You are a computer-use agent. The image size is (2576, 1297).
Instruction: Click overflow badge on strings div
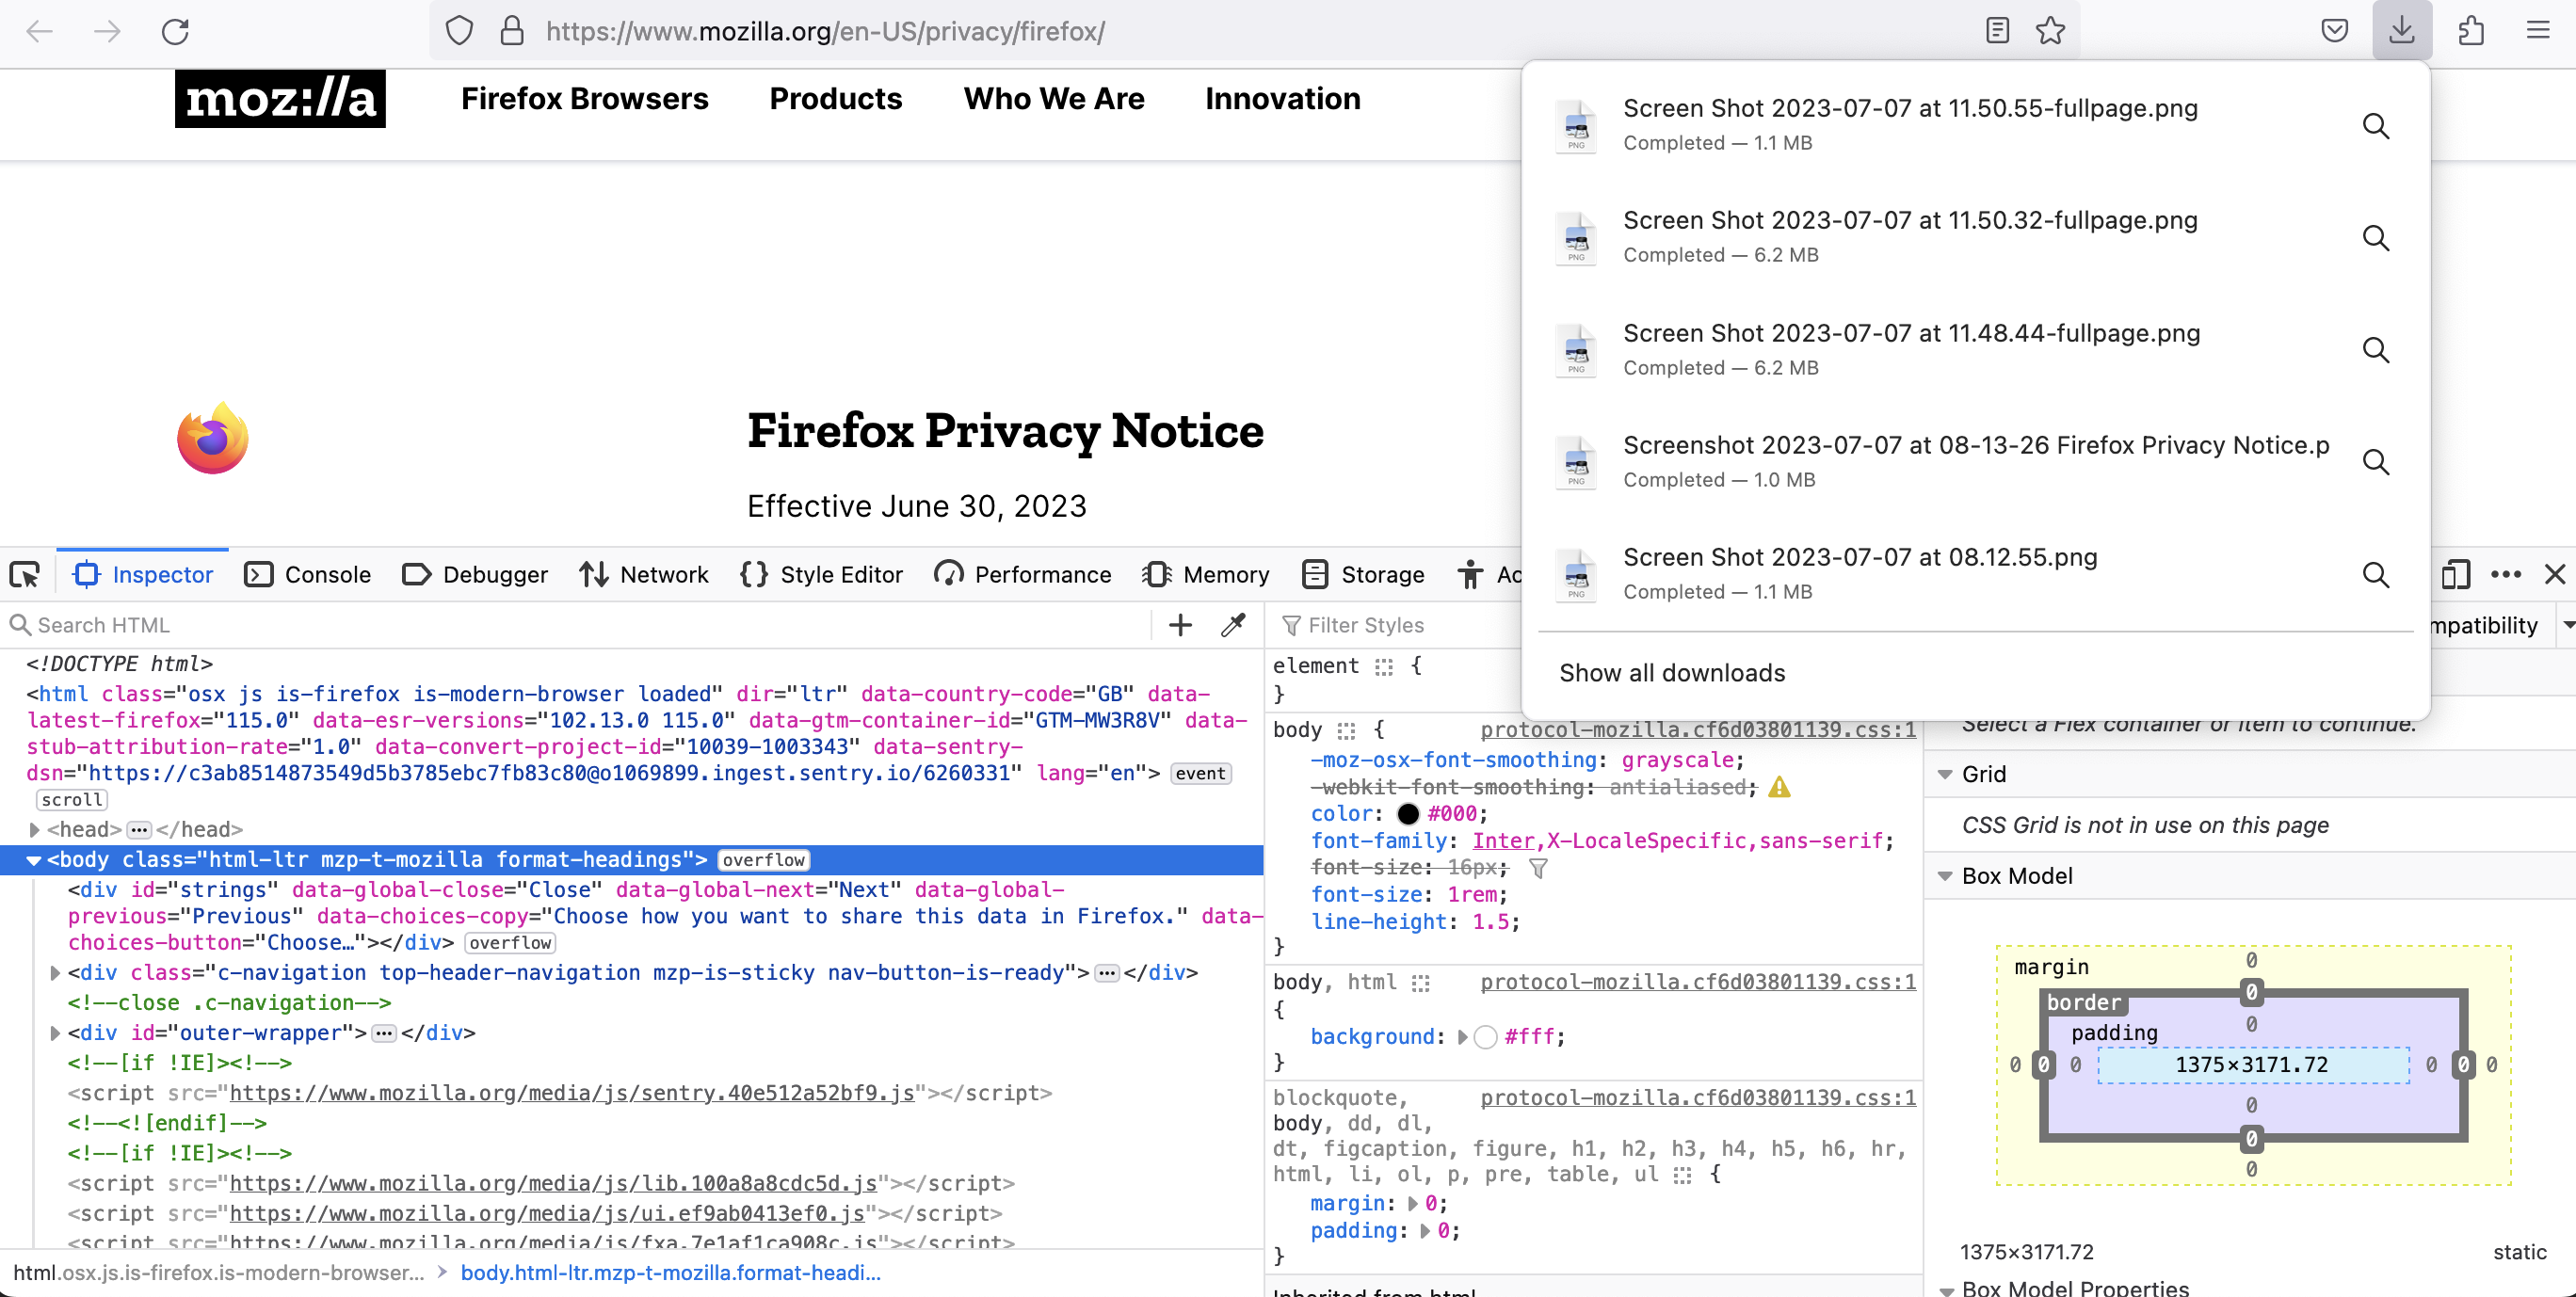510,943
